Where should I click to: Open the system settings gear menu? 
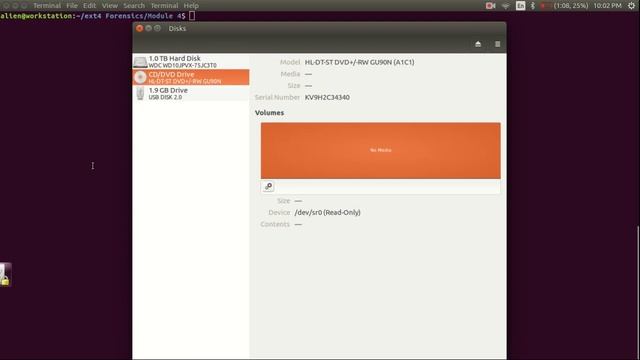(x=631, y=6)
